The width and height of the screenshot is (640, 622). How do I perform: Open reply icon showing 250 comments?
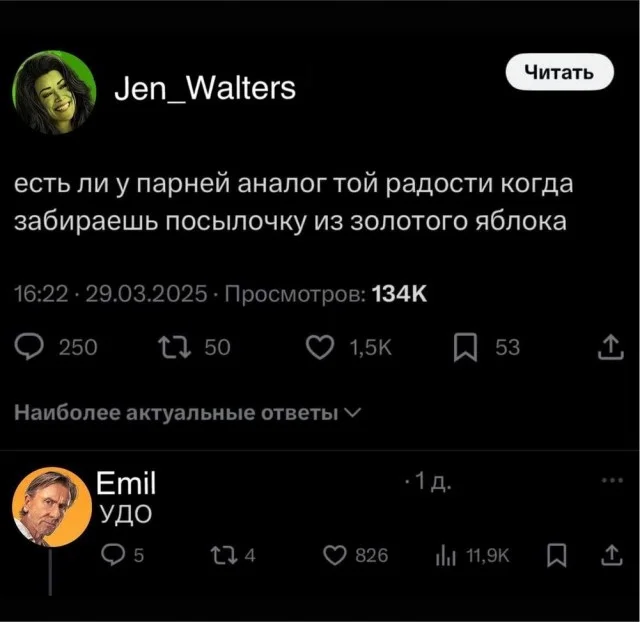pos(29,347)
